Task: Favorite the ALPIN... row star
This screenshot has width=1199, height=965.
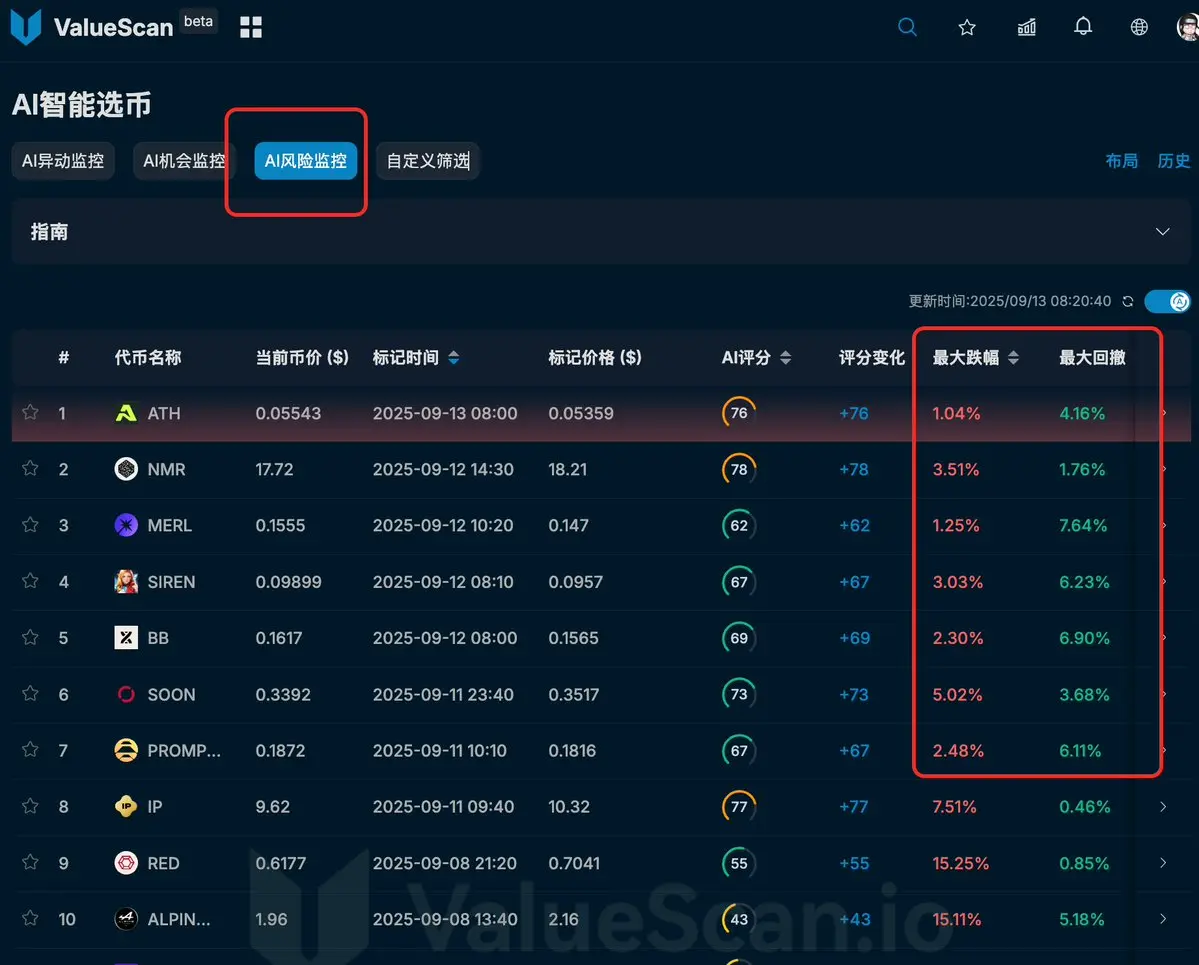Action: (x=30, y=918)
